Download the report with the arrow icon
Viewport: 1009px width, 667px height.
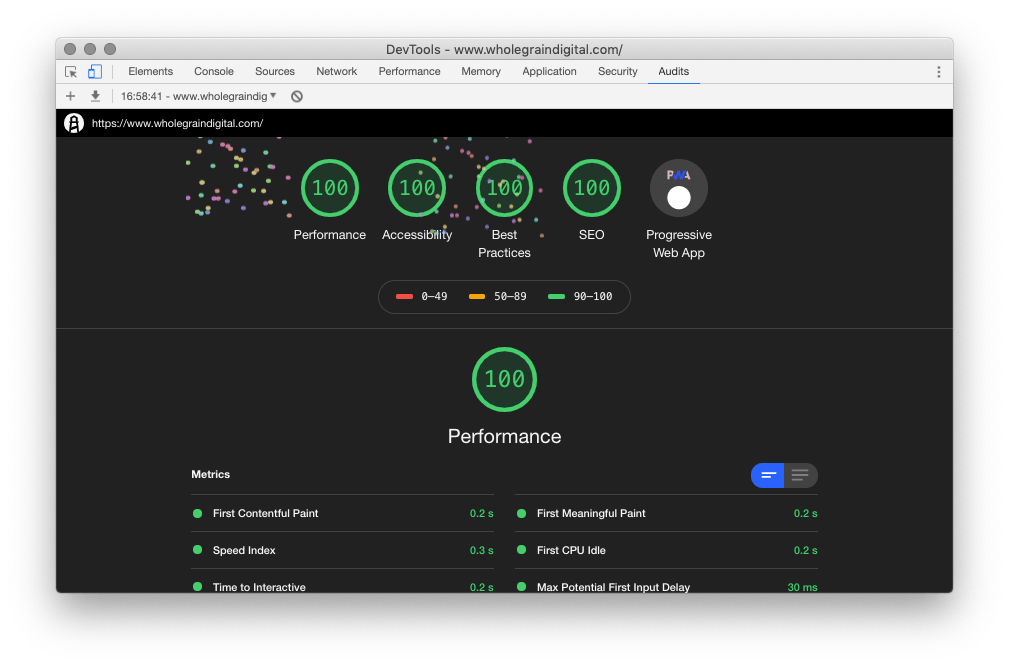(95, 96)
